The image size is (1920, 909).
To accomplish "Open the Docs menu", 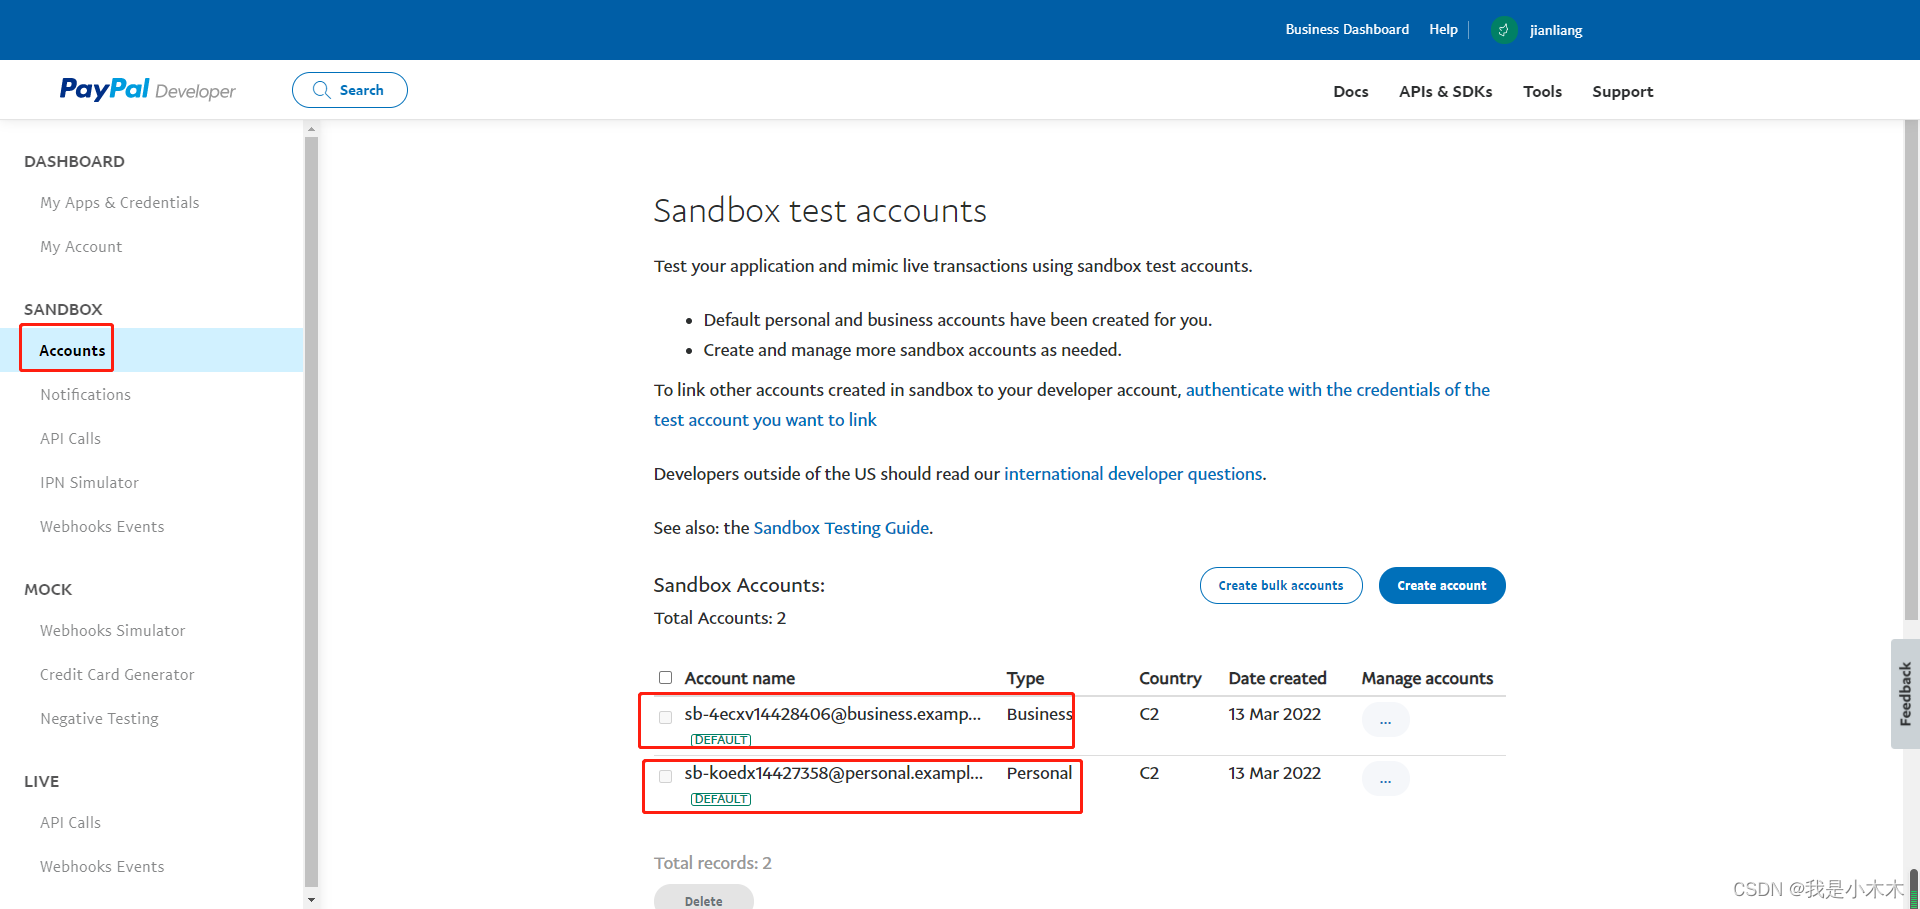I will (x=1350, y=91).
